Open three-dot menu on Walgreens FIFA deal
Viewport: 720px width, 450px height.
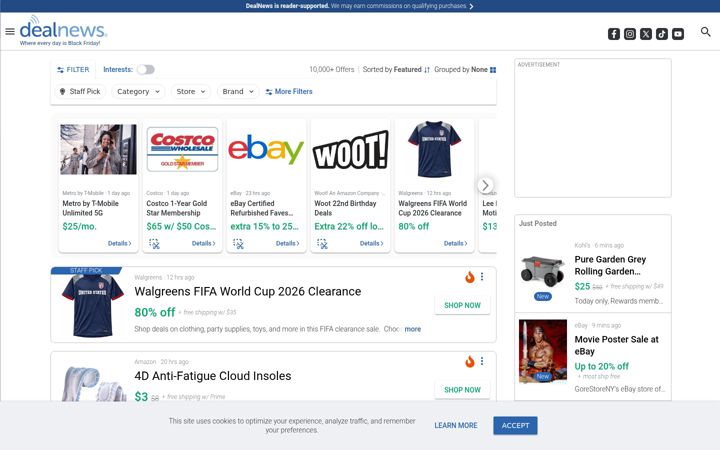482,276
